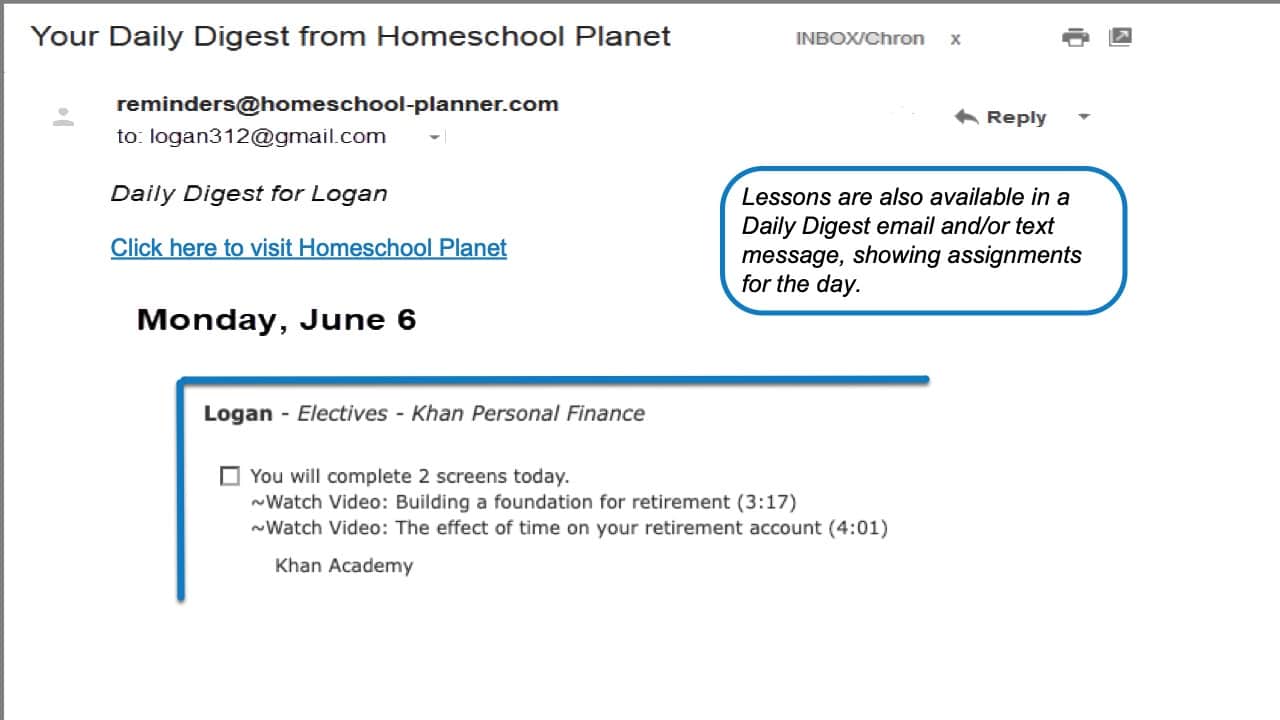Click the 'Logan - Electives - Khan Personal Finance' heading

point(424,413)
